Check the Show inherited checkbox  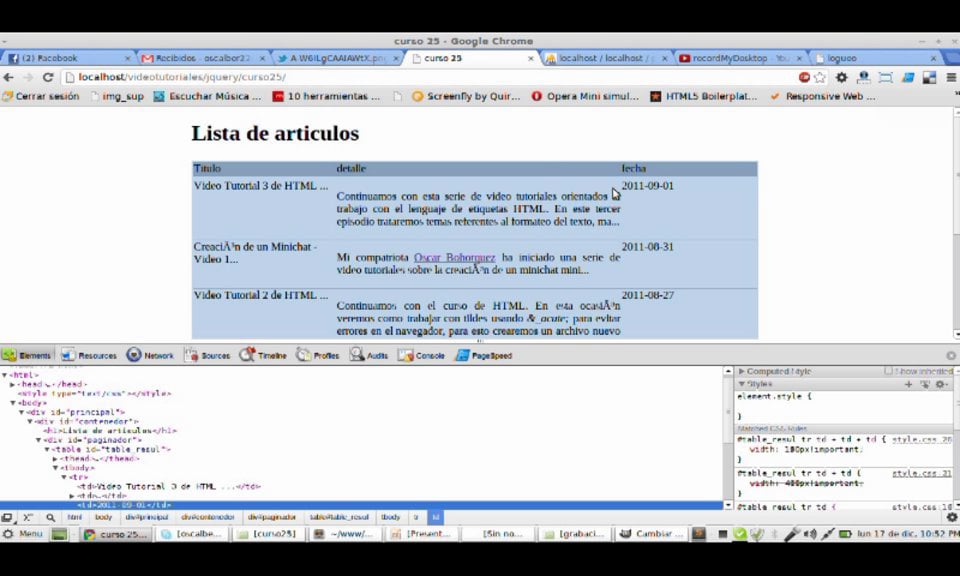point(888,371)
